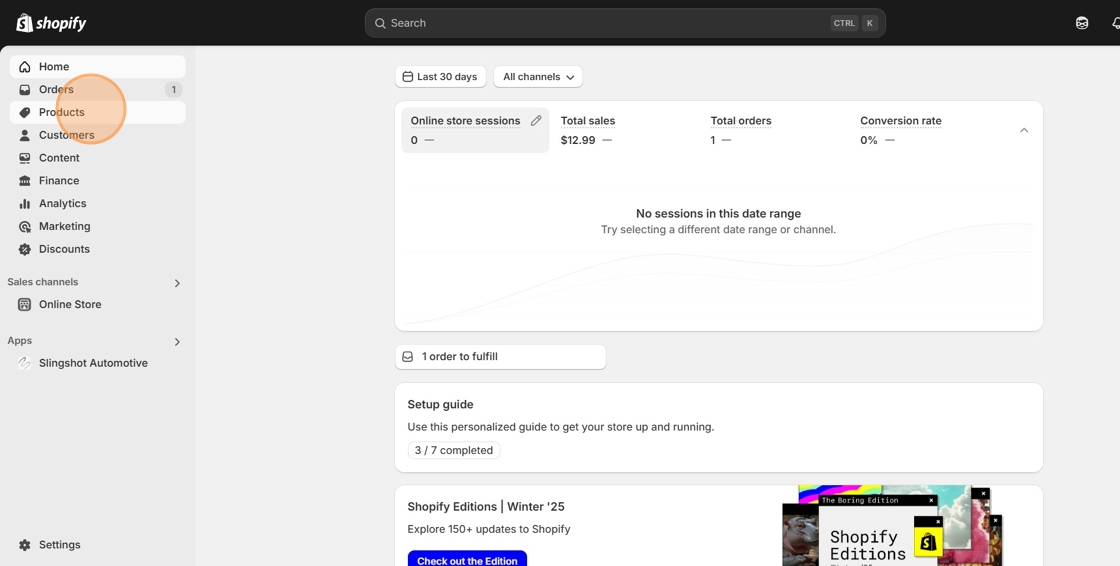Click the Orders count badge 1

173,89
